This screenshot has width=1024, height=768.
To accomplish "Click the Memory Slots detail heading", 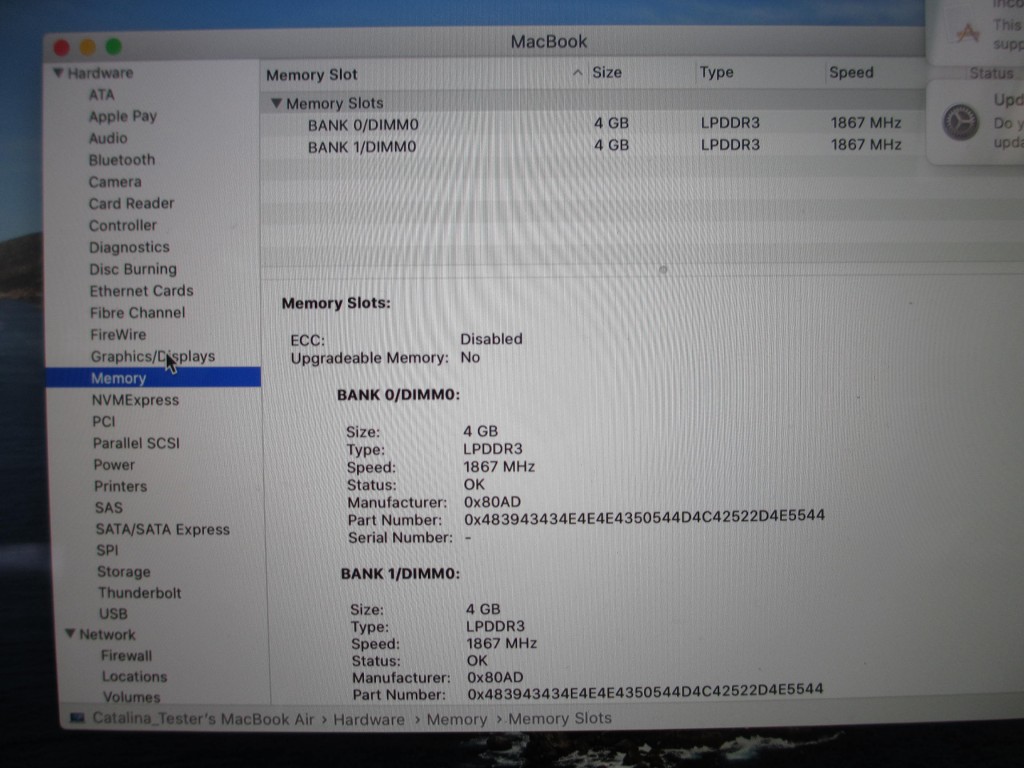I will click(x=336, y=303).
